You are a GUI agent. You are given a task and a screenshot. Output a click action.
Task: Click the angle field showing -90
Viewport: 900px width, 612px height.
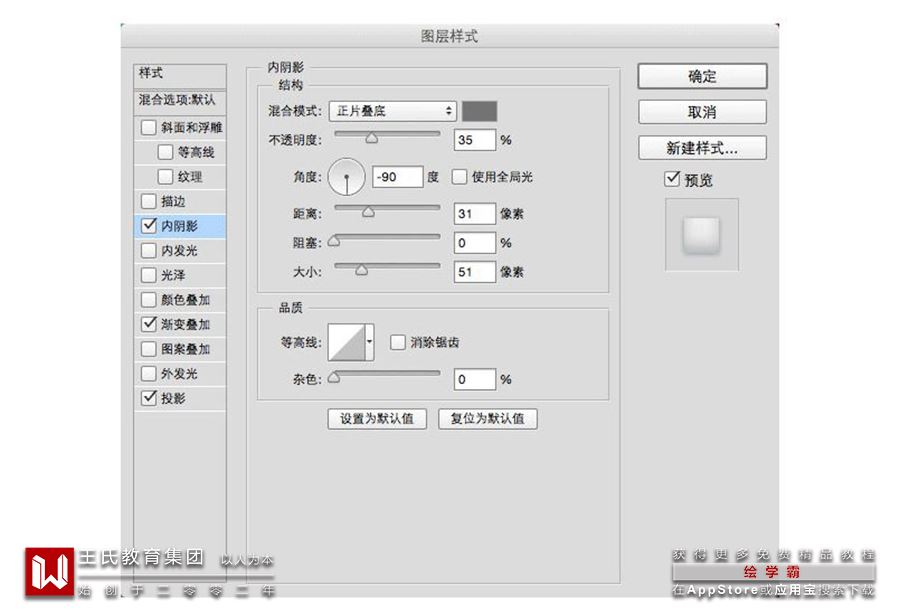[x=398, y=176]
